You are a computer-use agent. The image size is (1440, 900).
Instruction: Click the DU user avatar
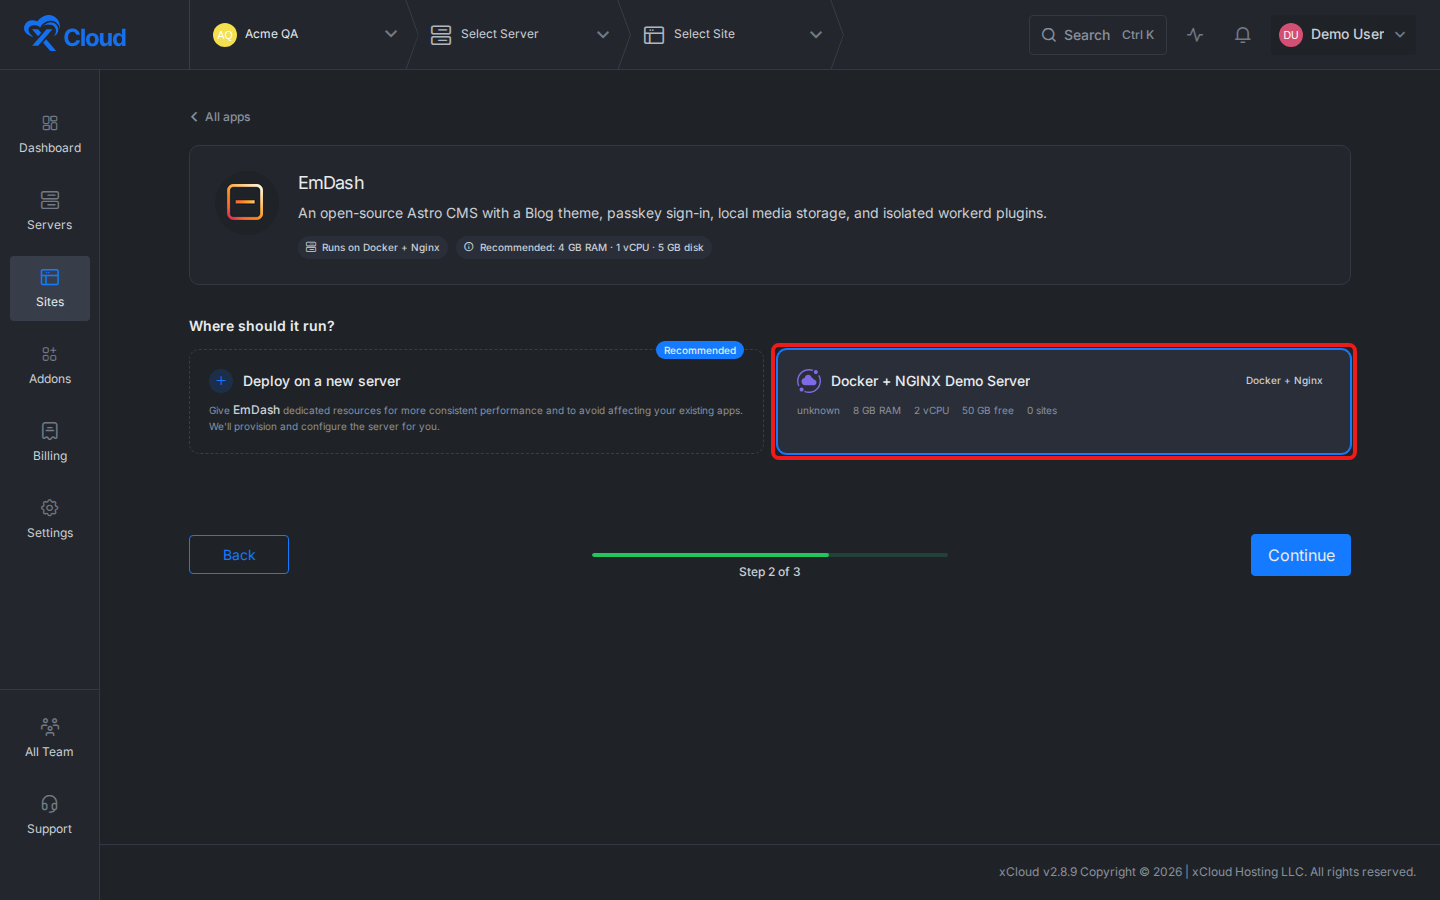pos(1291,35)
